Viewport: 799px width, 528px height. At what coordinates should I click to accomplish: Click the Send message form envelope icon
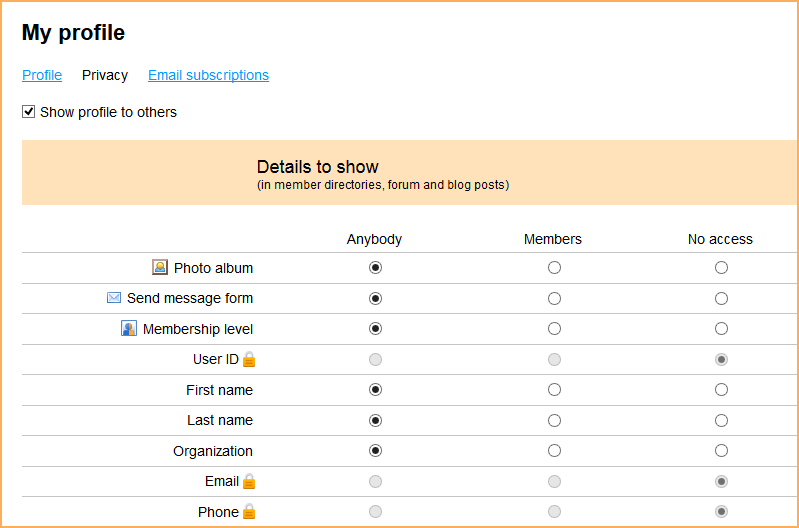pos(114,297)
